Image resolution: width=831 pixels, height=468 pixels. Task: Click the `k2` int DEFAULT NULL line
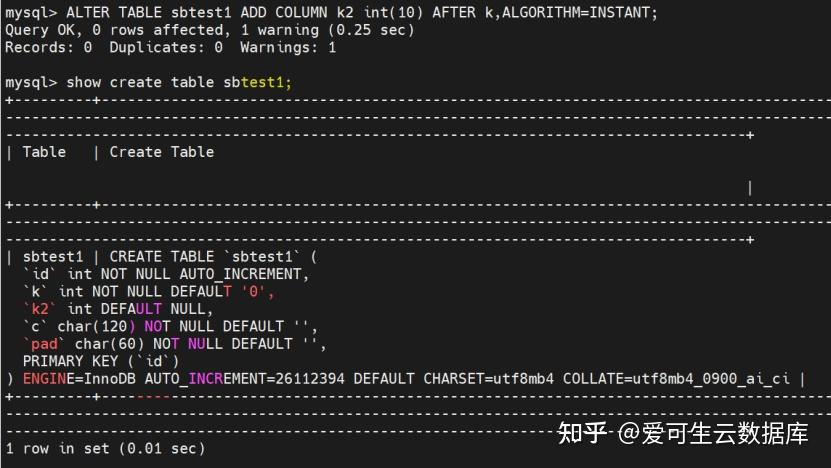[x=118, y=310]
